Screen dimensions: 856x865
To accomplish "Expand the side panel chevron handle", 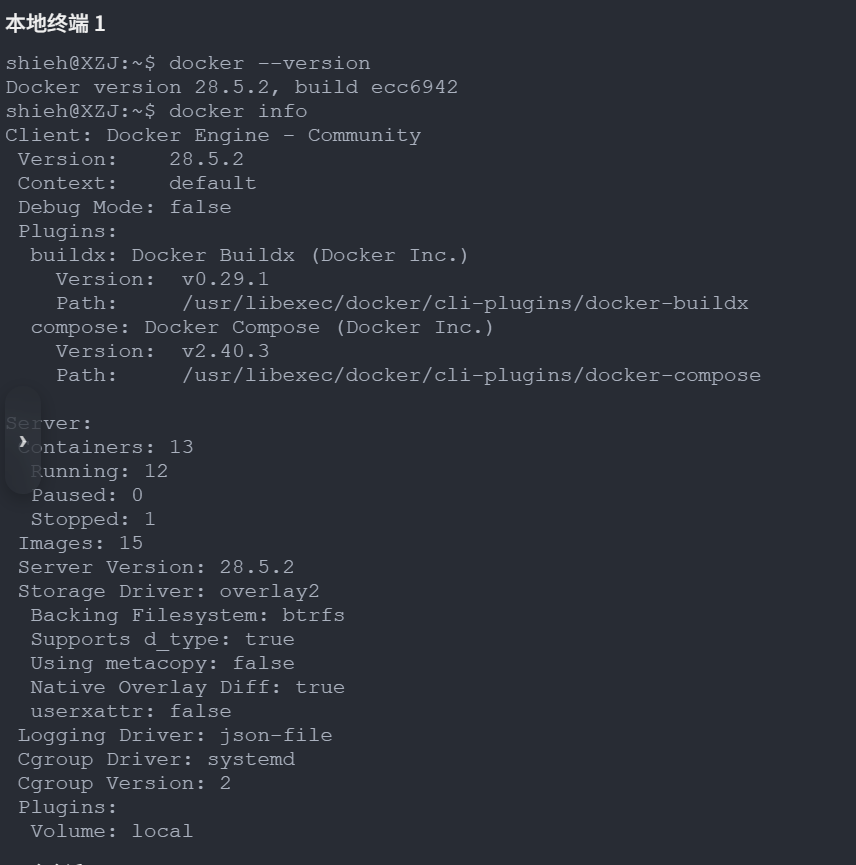I will click(22, 441).
